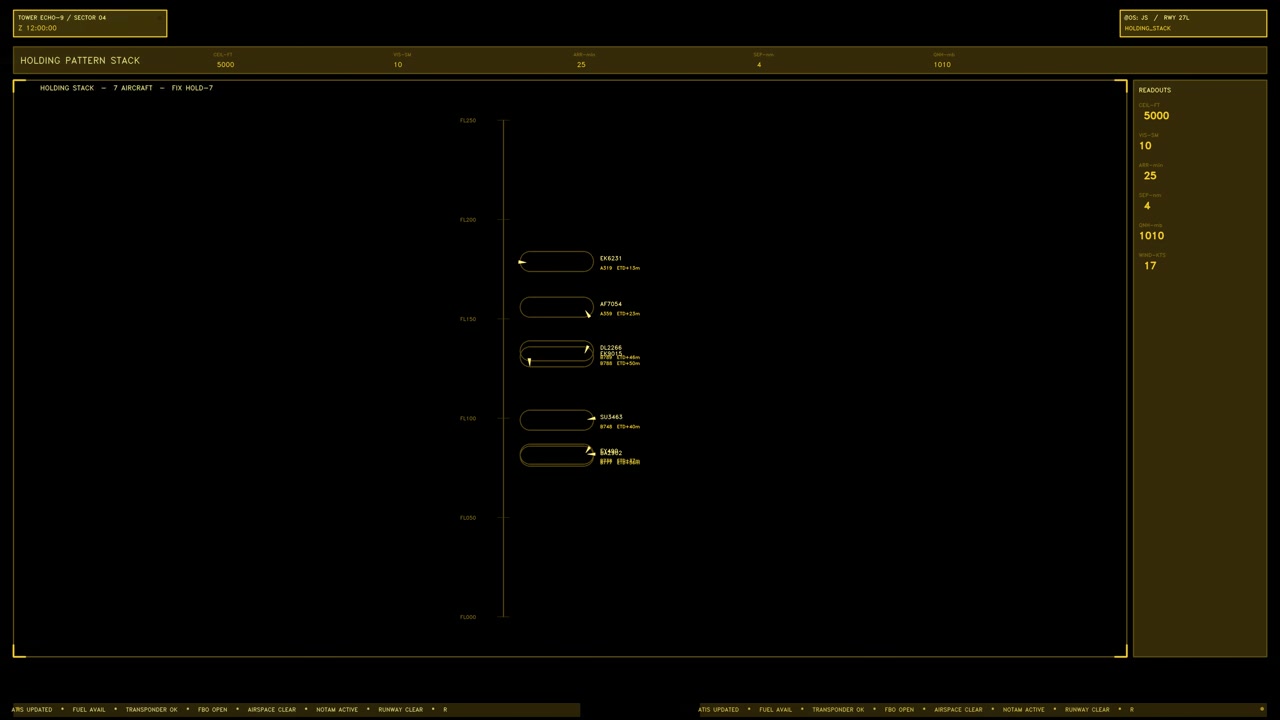Select separation value 4 in Readouts panel
The height and width of the screenshot is (720, 1280).
(1147, 206)
